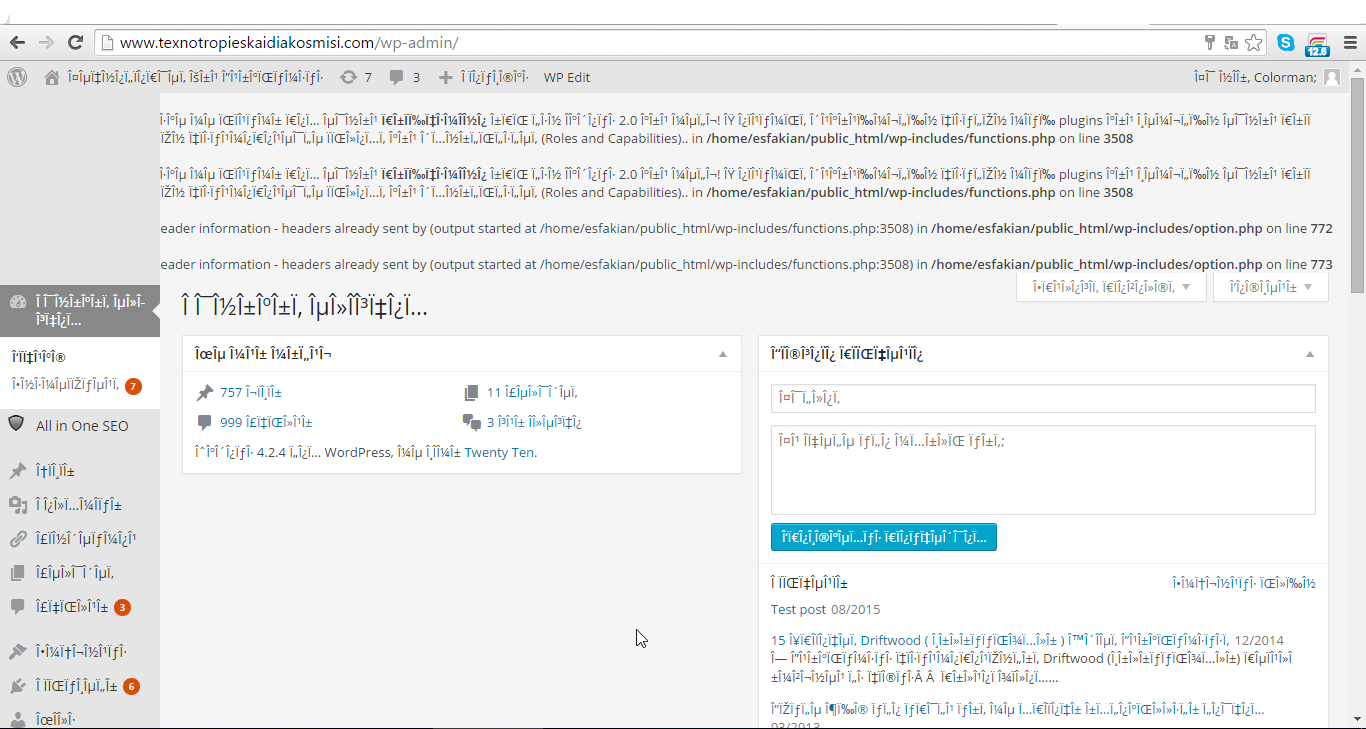1366x729 pixels.
Task: Open the Skype extension icon
Action: click(1286, 43)
